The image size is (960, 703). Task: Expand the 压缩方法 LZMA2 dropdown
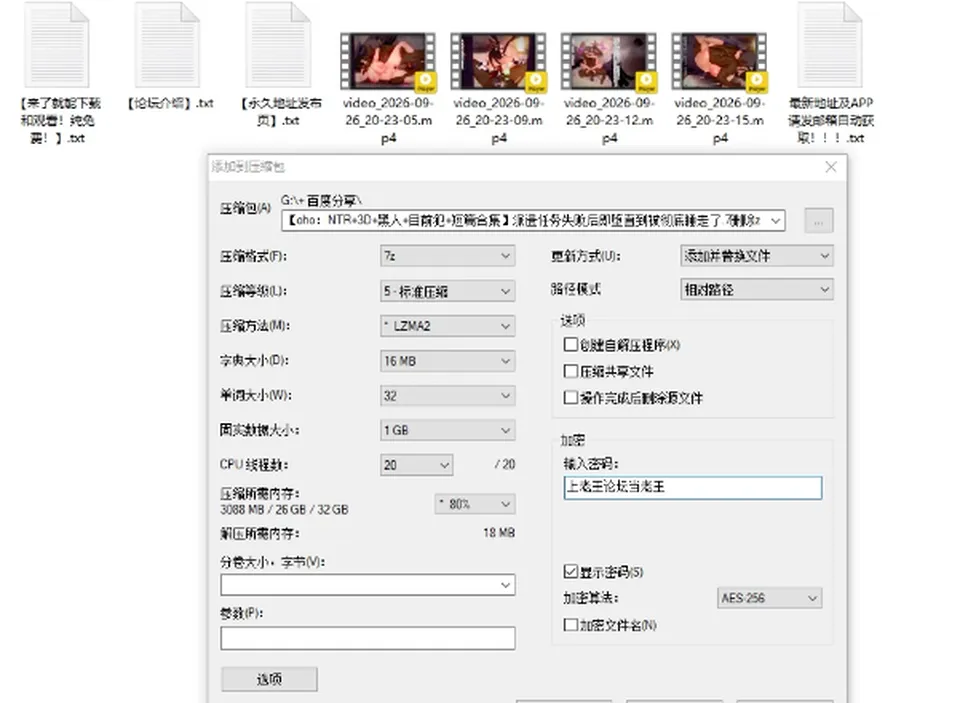point(448,326)
